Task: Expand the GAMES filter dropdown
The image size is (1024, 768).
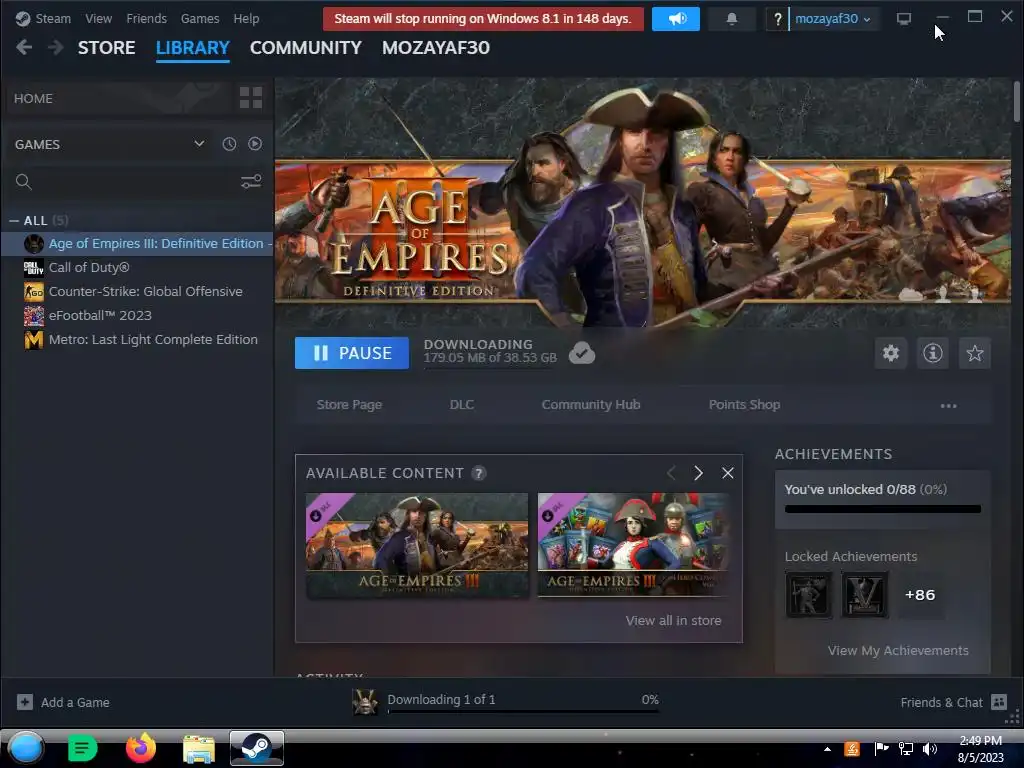Action: 199,144
